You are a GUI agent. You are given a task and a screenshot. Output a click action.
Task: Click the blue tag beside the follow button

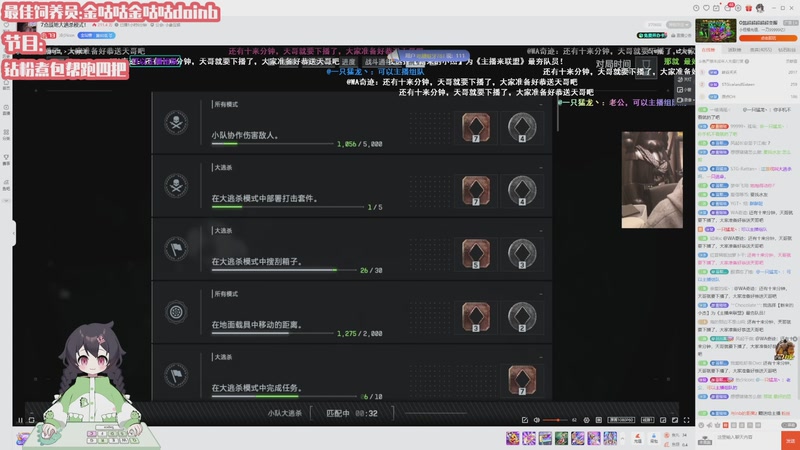96,35
